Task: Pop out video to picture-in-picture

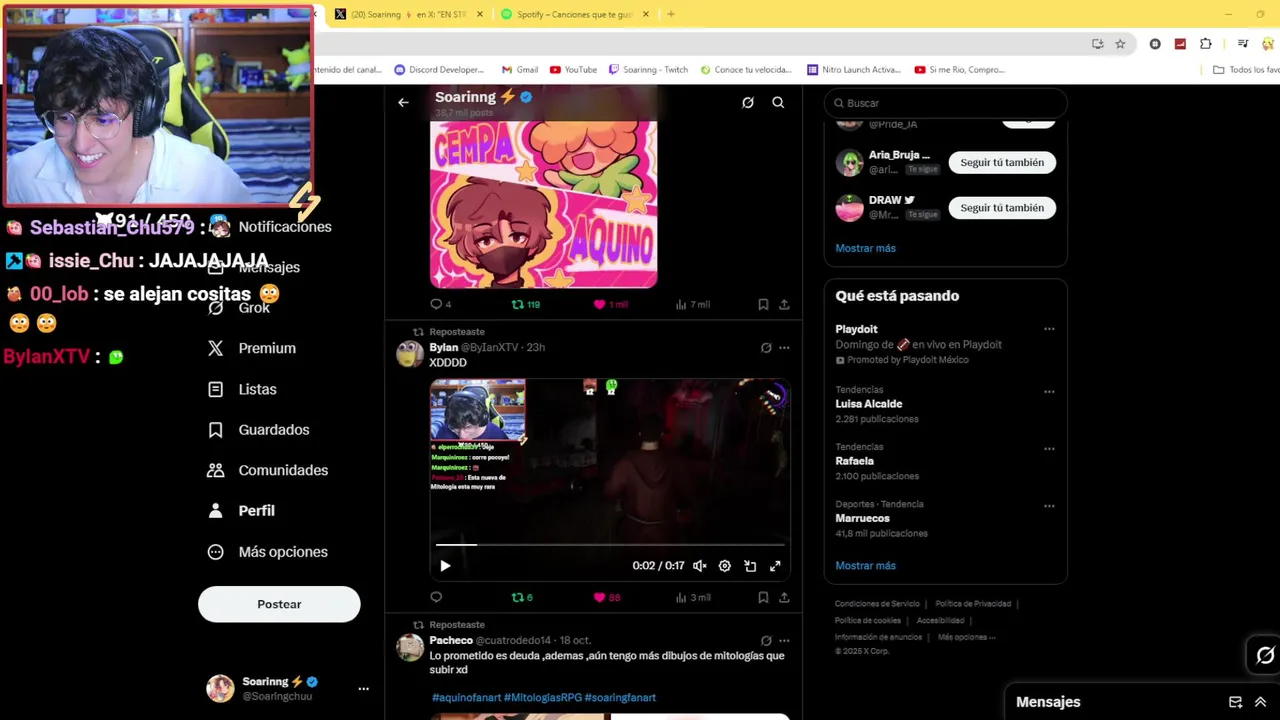Action: [x=750, y=566]
